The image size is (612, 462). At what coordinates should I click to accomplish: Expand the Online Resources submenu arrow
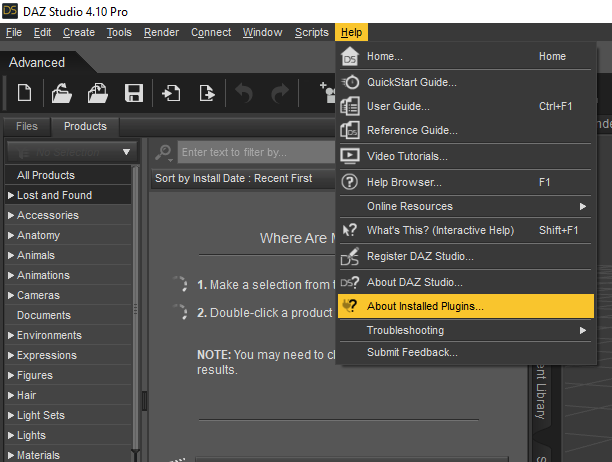point(583,206)
